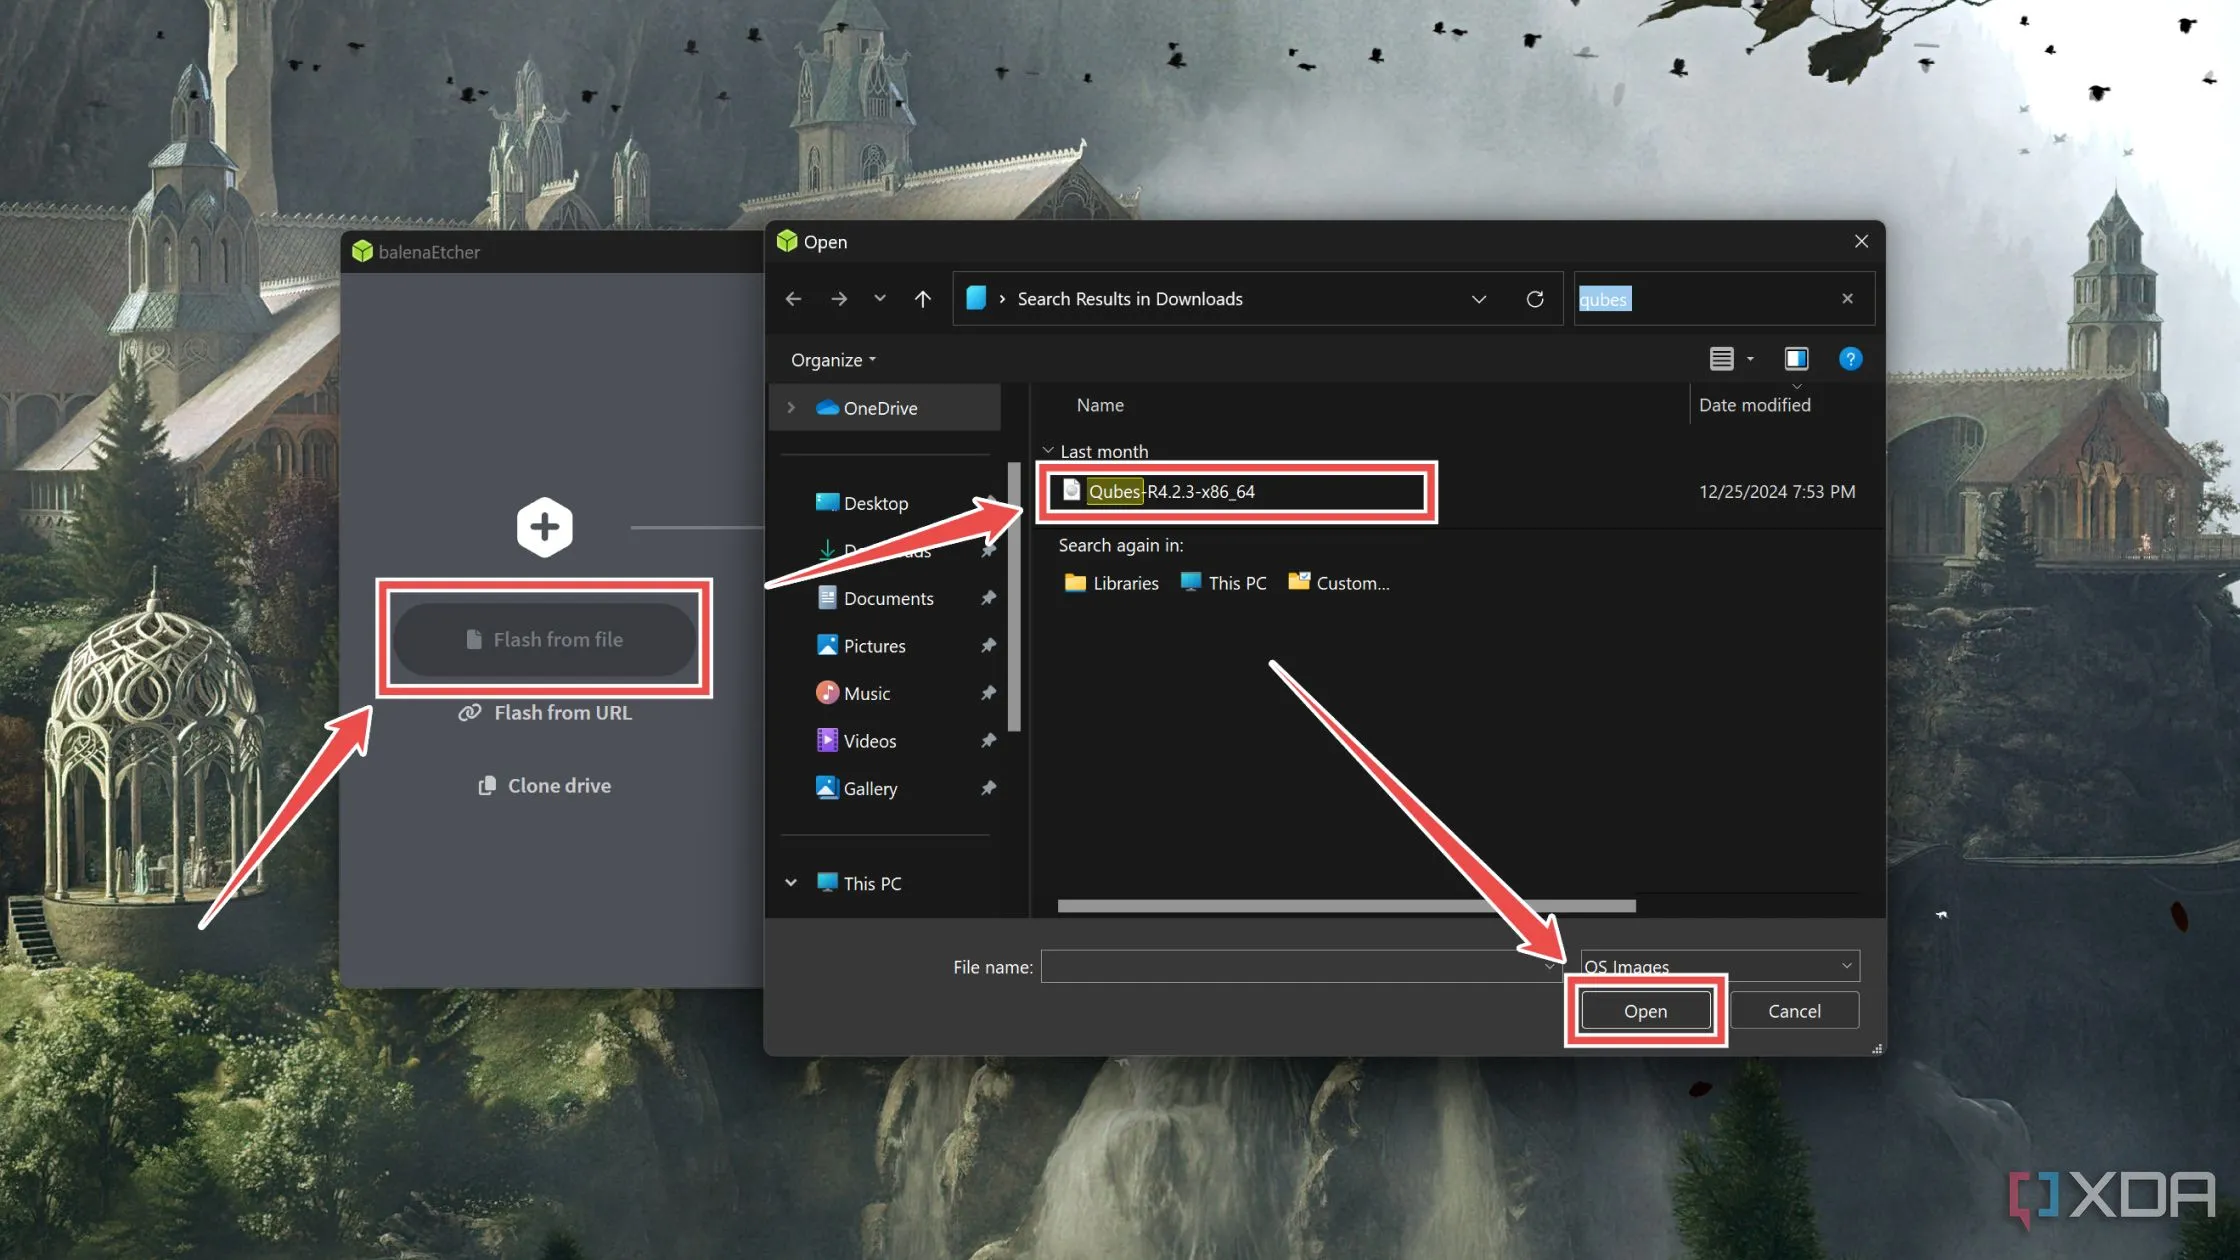This screenshot has width=2240, height=1260.
Task: Change the file view layout
Action: (x=1721, y=359)
